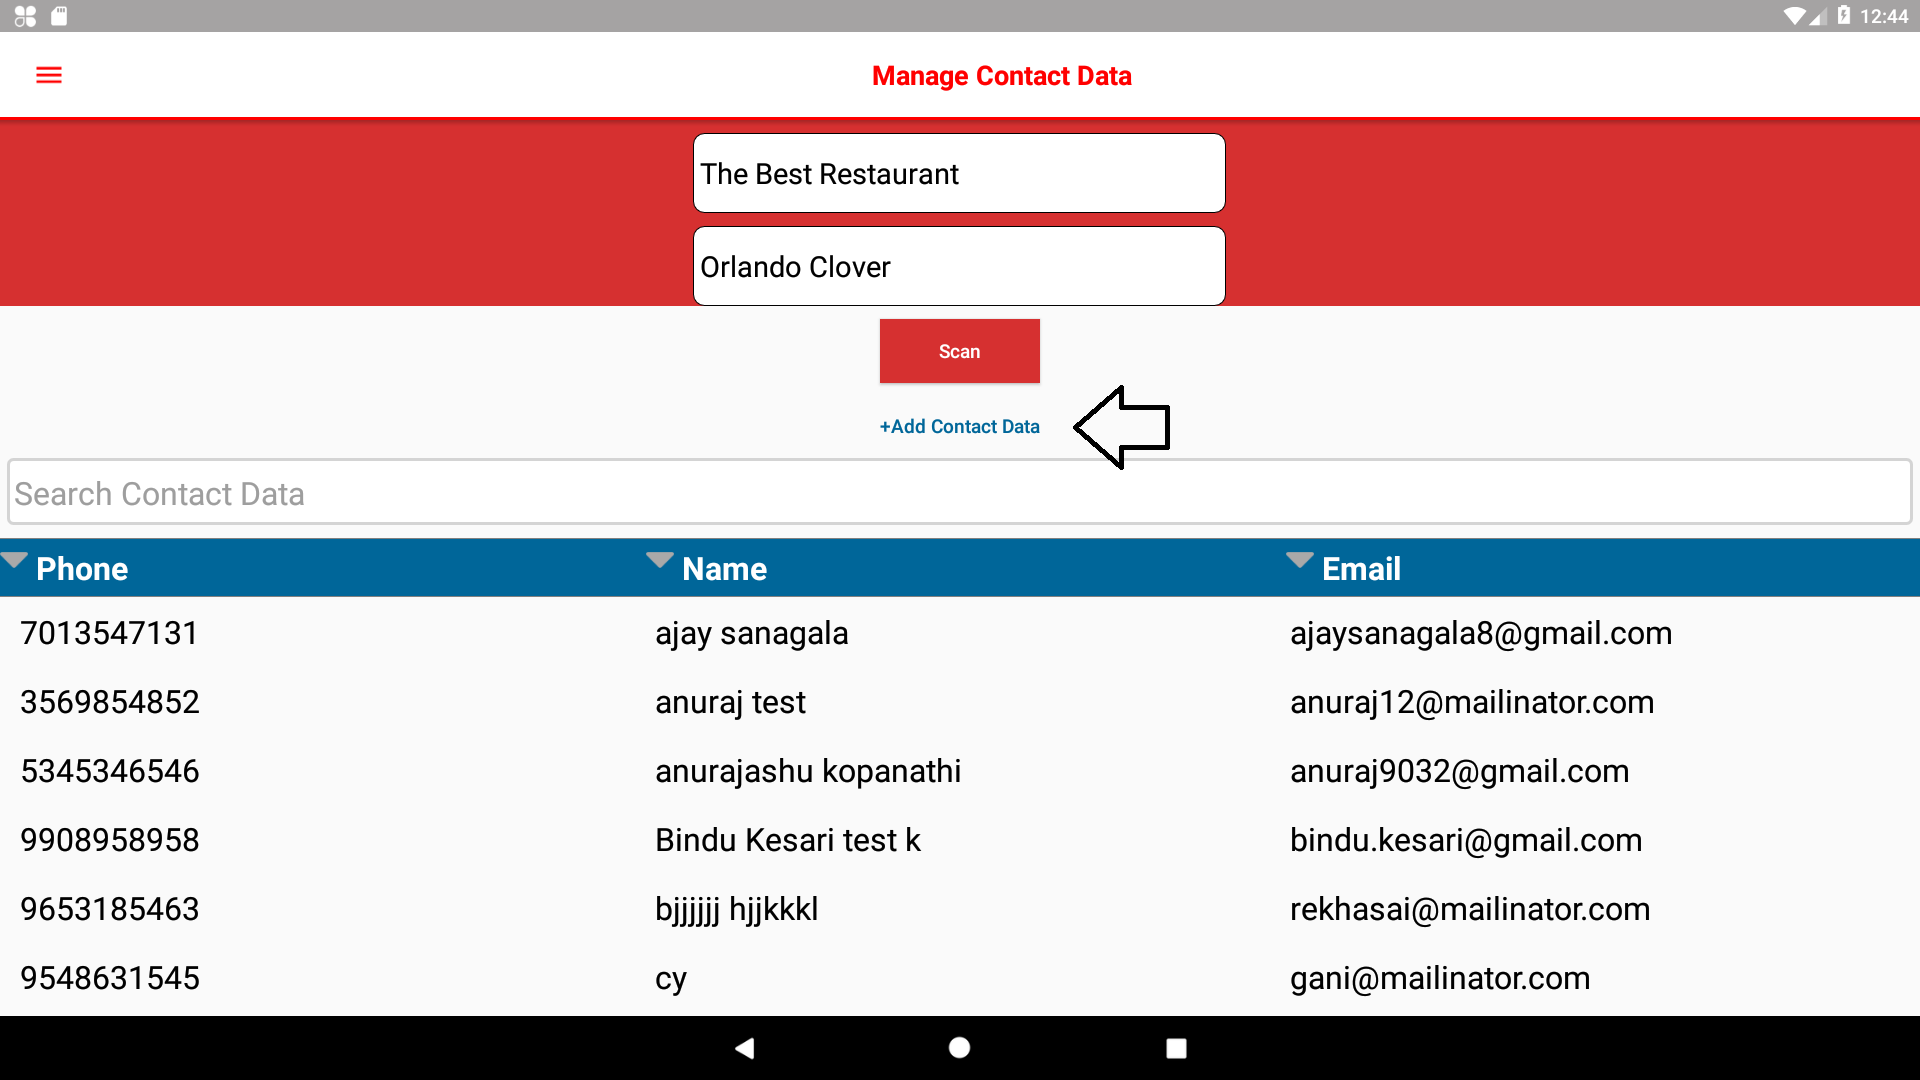Image resolution: width=1920 pixels, height=1080 pixels.
Task: Focus the Search Contact Data field
Action: [959, 493]
